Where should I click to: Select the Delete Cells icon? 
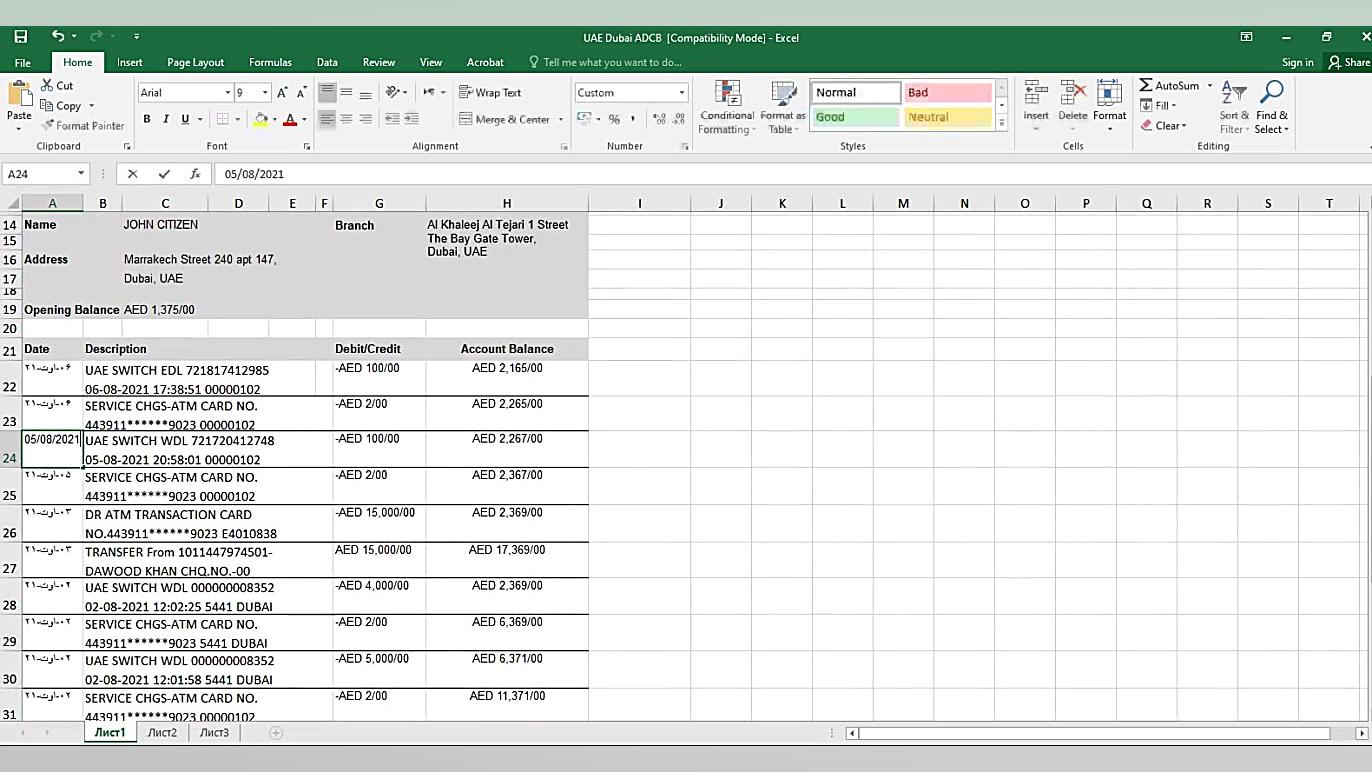click(x=1072, y=107)
